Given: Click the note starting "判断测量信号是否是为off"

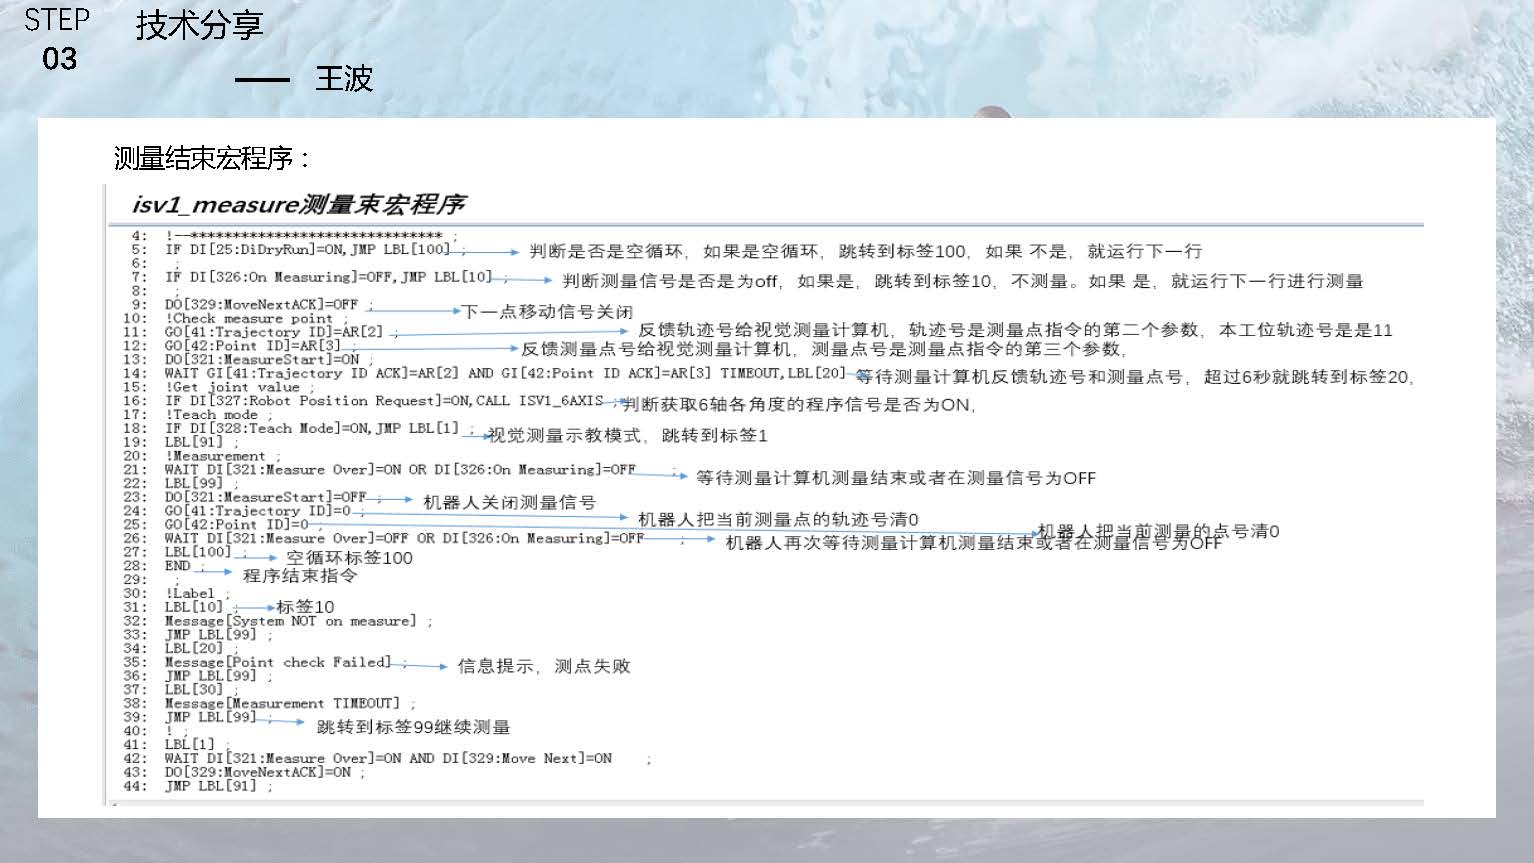Looking at the screenshot, I should click(963, 281).
